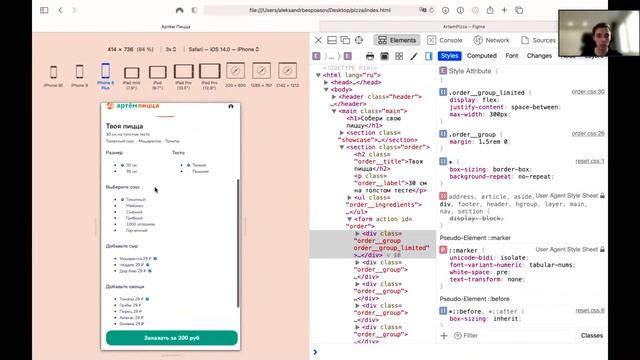Add new CSS rule plus button
Screen dimensions: 640x360
click(x=444, y=336)
